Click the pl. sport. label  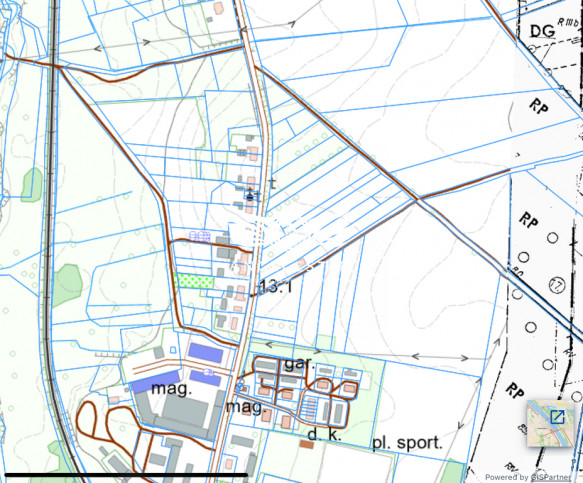[x=408, y=443]
